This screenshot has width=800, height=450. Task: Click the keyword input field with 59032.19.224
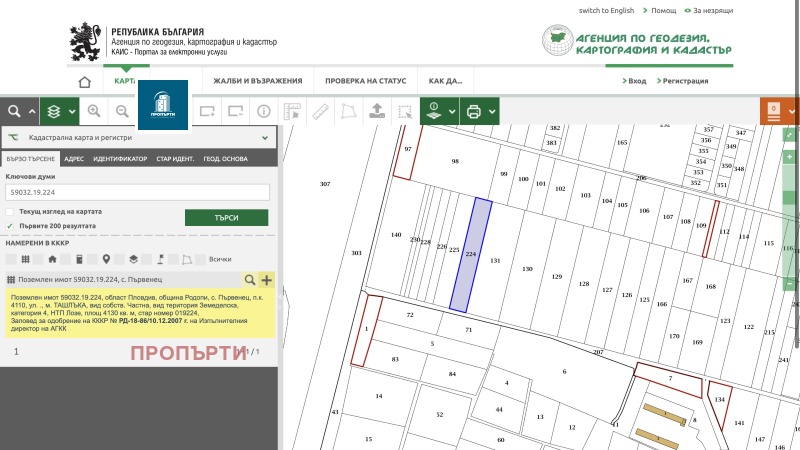138,192
